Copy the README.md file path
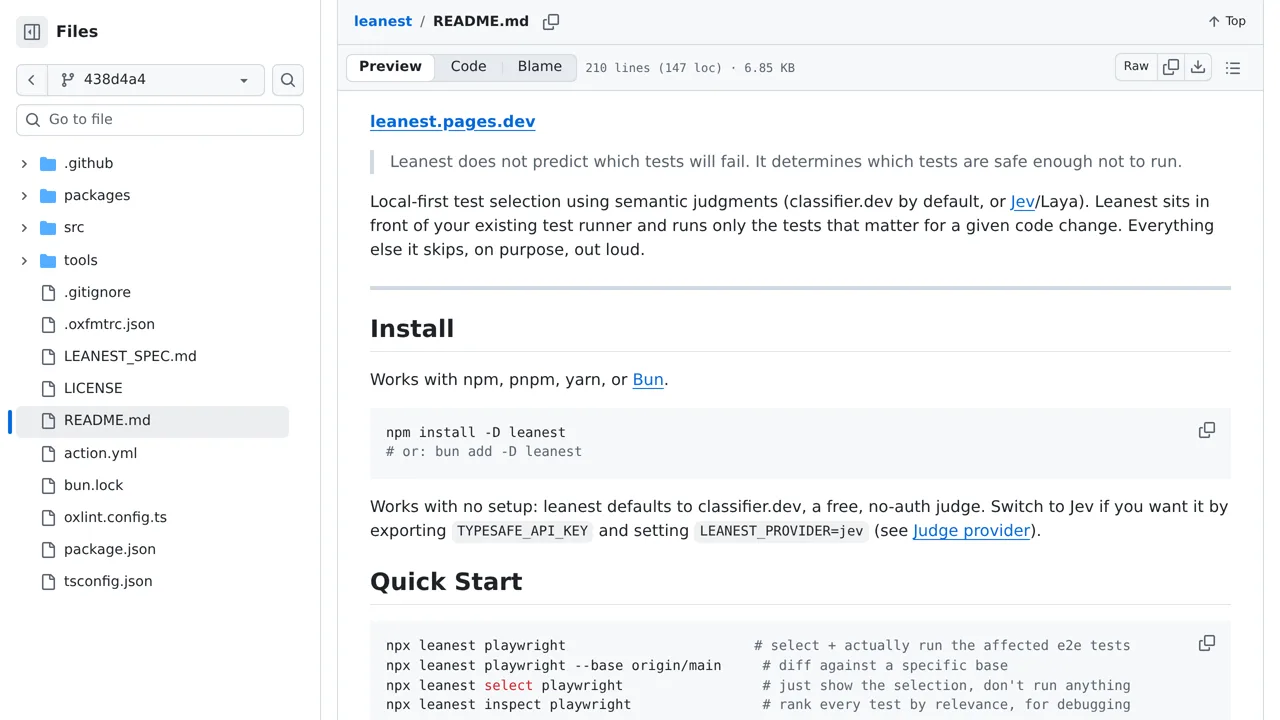Image resolution: width=1280 pixels, height=720 pixels. (x=551, y=22)
